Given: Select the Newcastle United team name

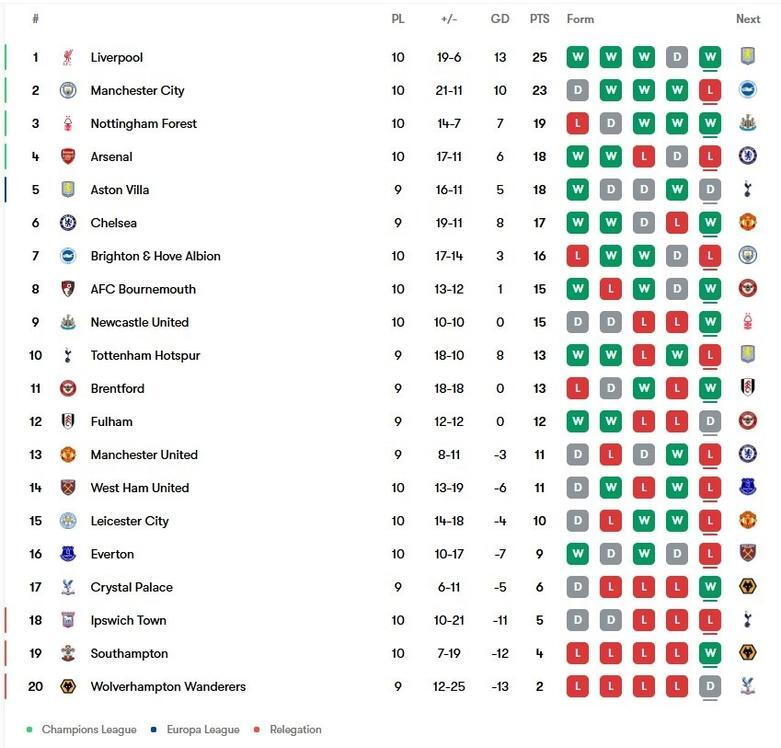Looking at the screenshot, I should pos(139,322).
